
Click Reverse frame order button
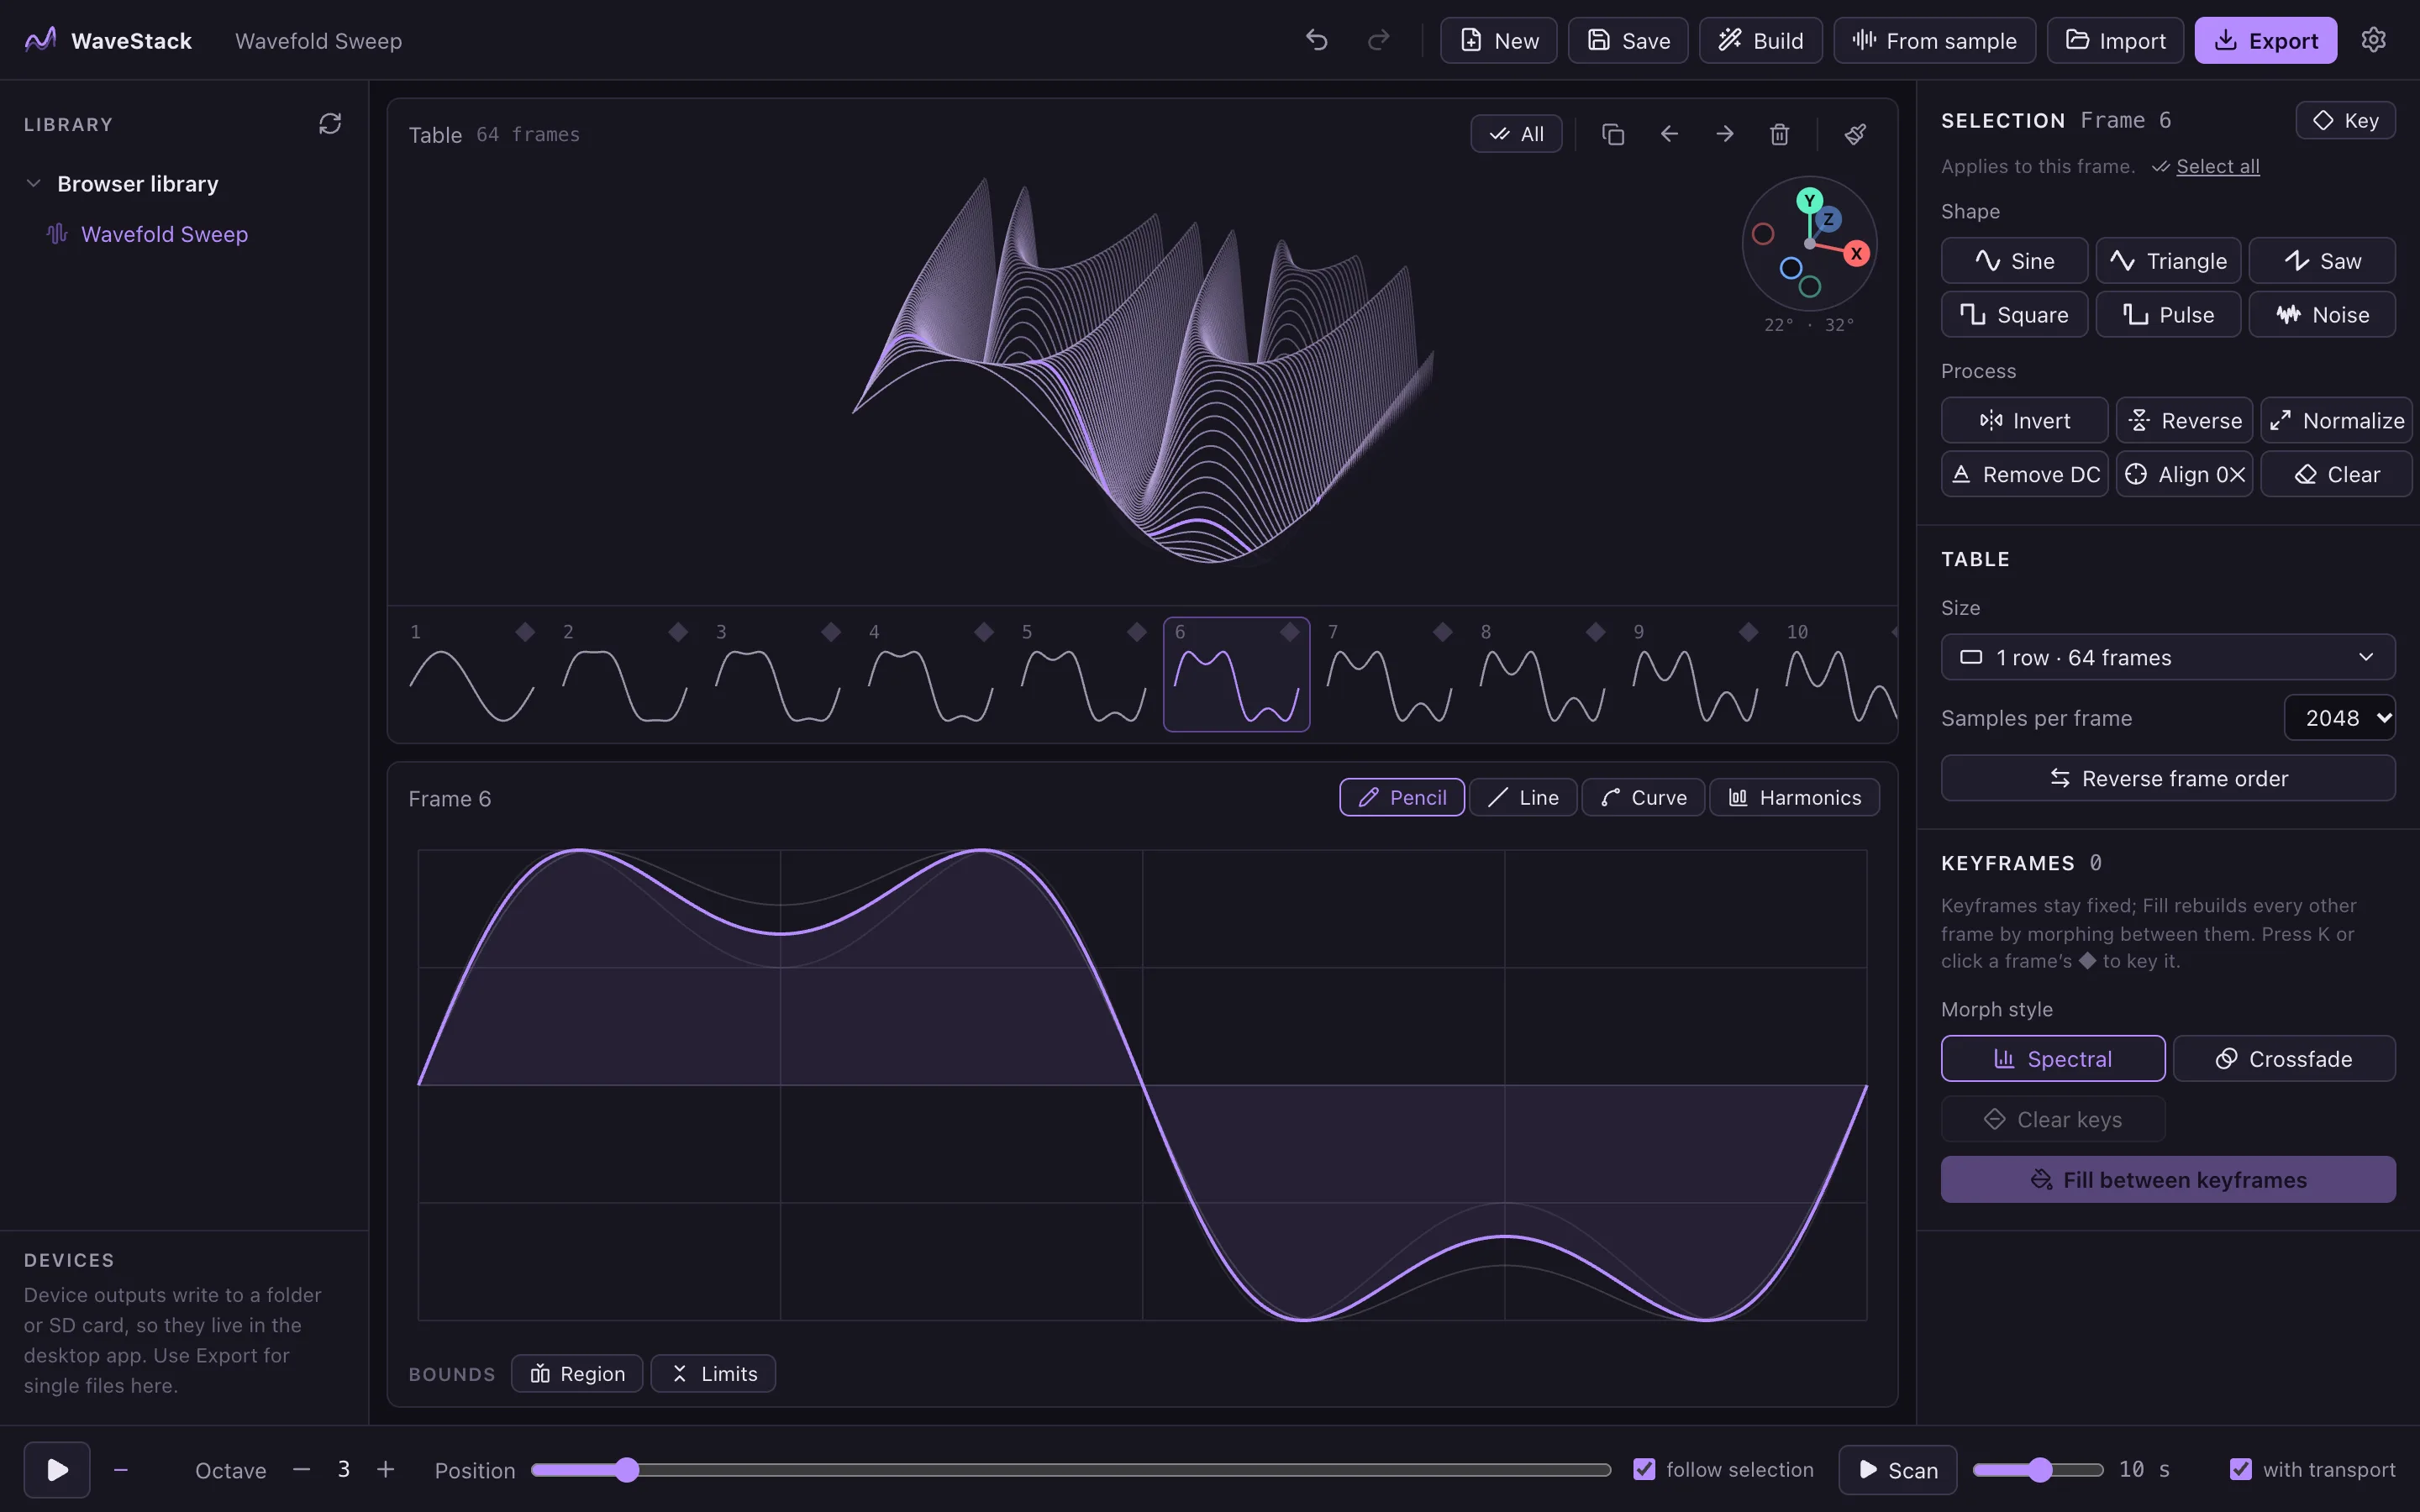2168,778
